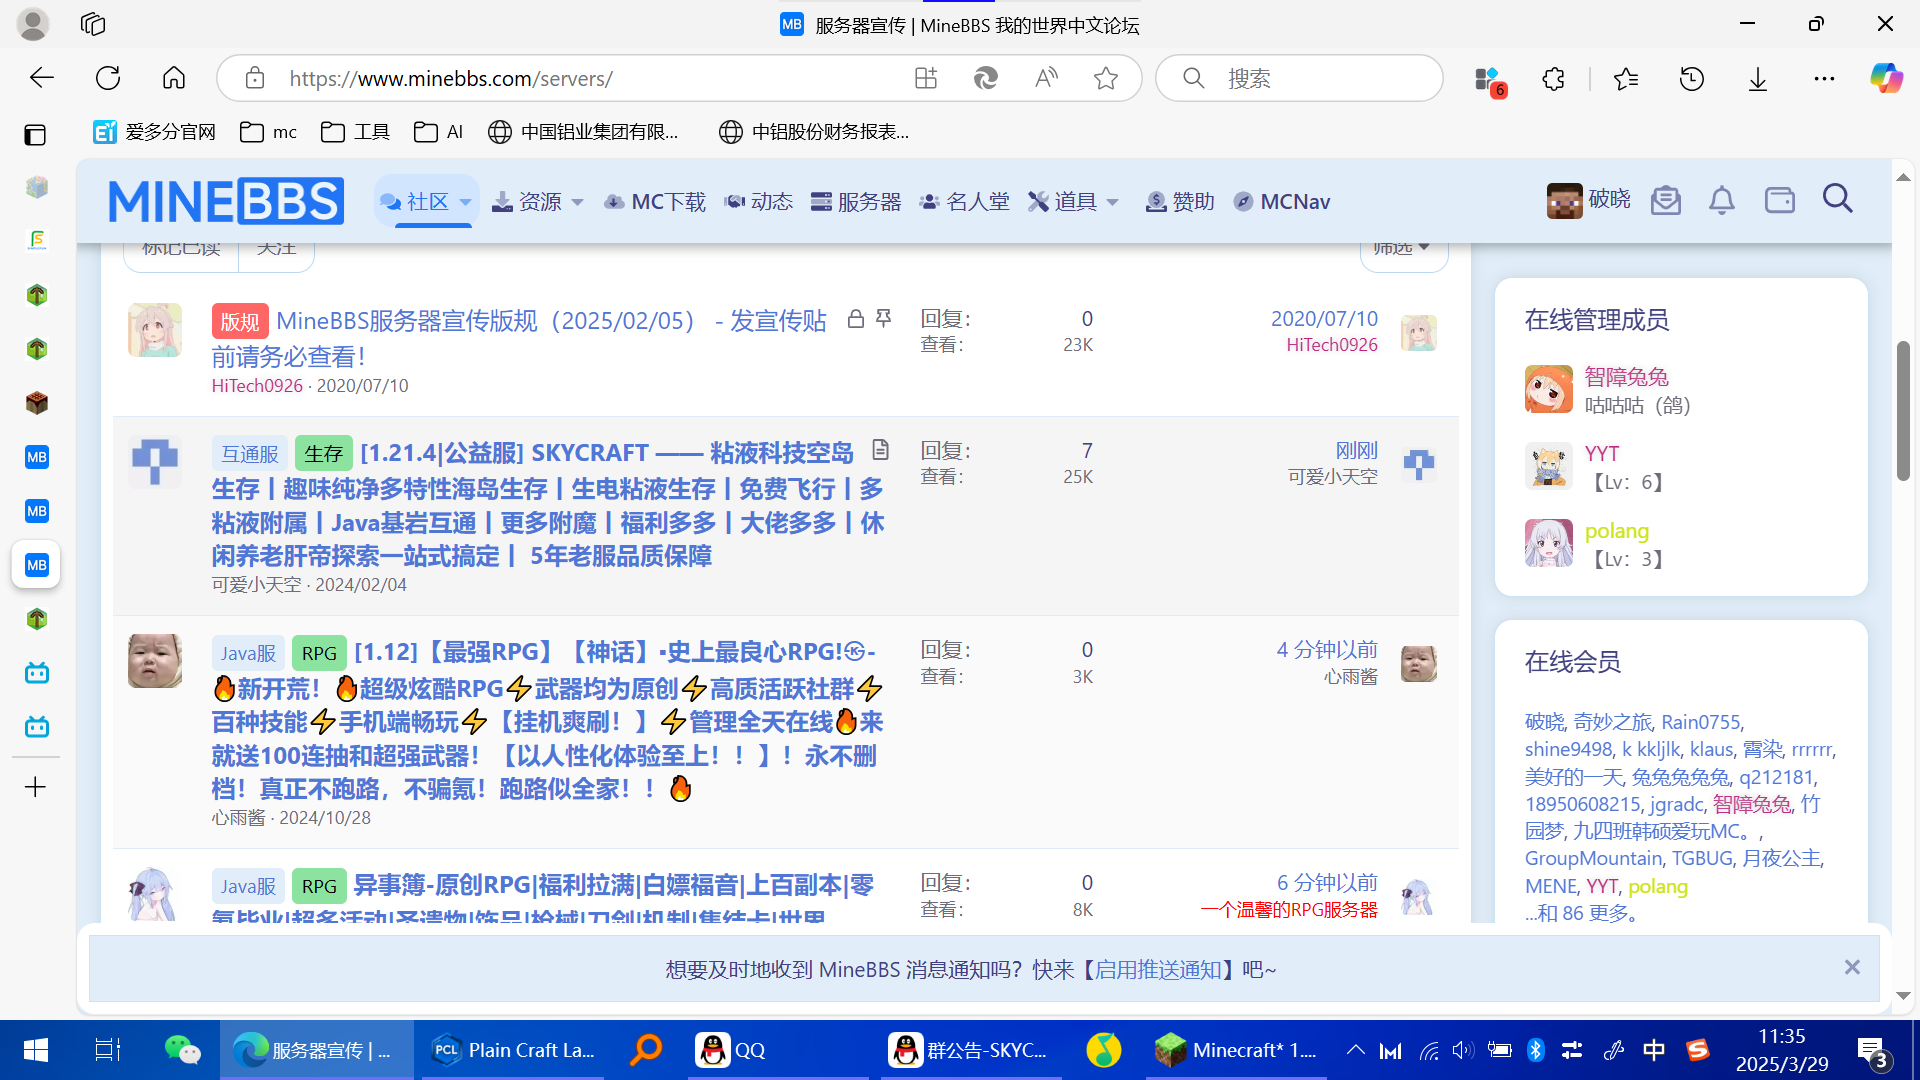The height and width of the screenshot is (1080, 1920).
Task: Open the WeChat taskbar icon
Action: point(182,1050)
